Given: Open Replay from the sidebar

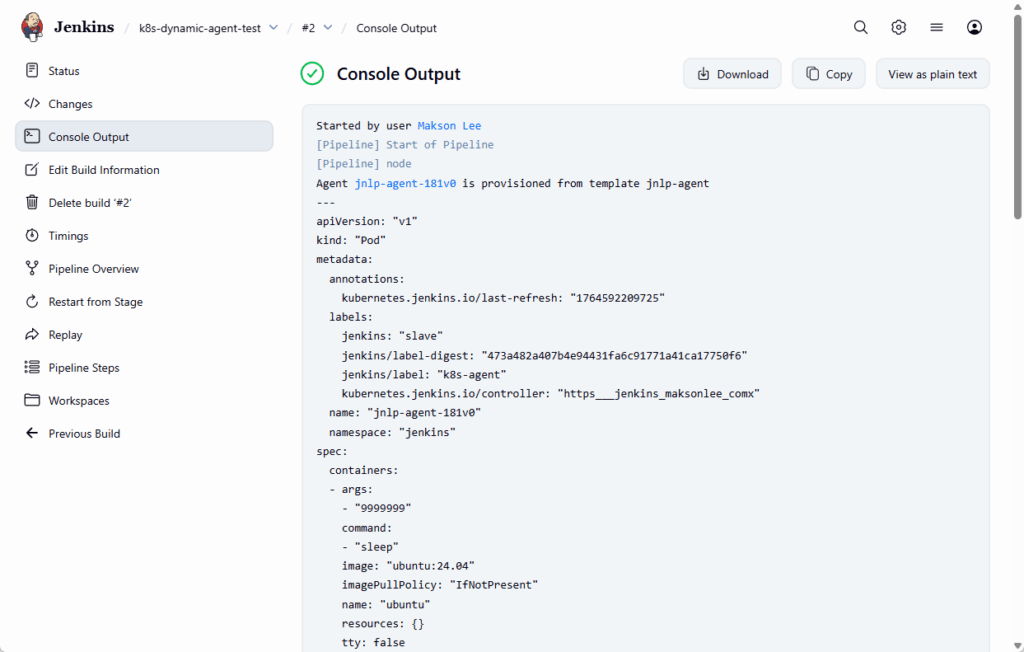Looking at the screenshot, I should pos(65,335).
